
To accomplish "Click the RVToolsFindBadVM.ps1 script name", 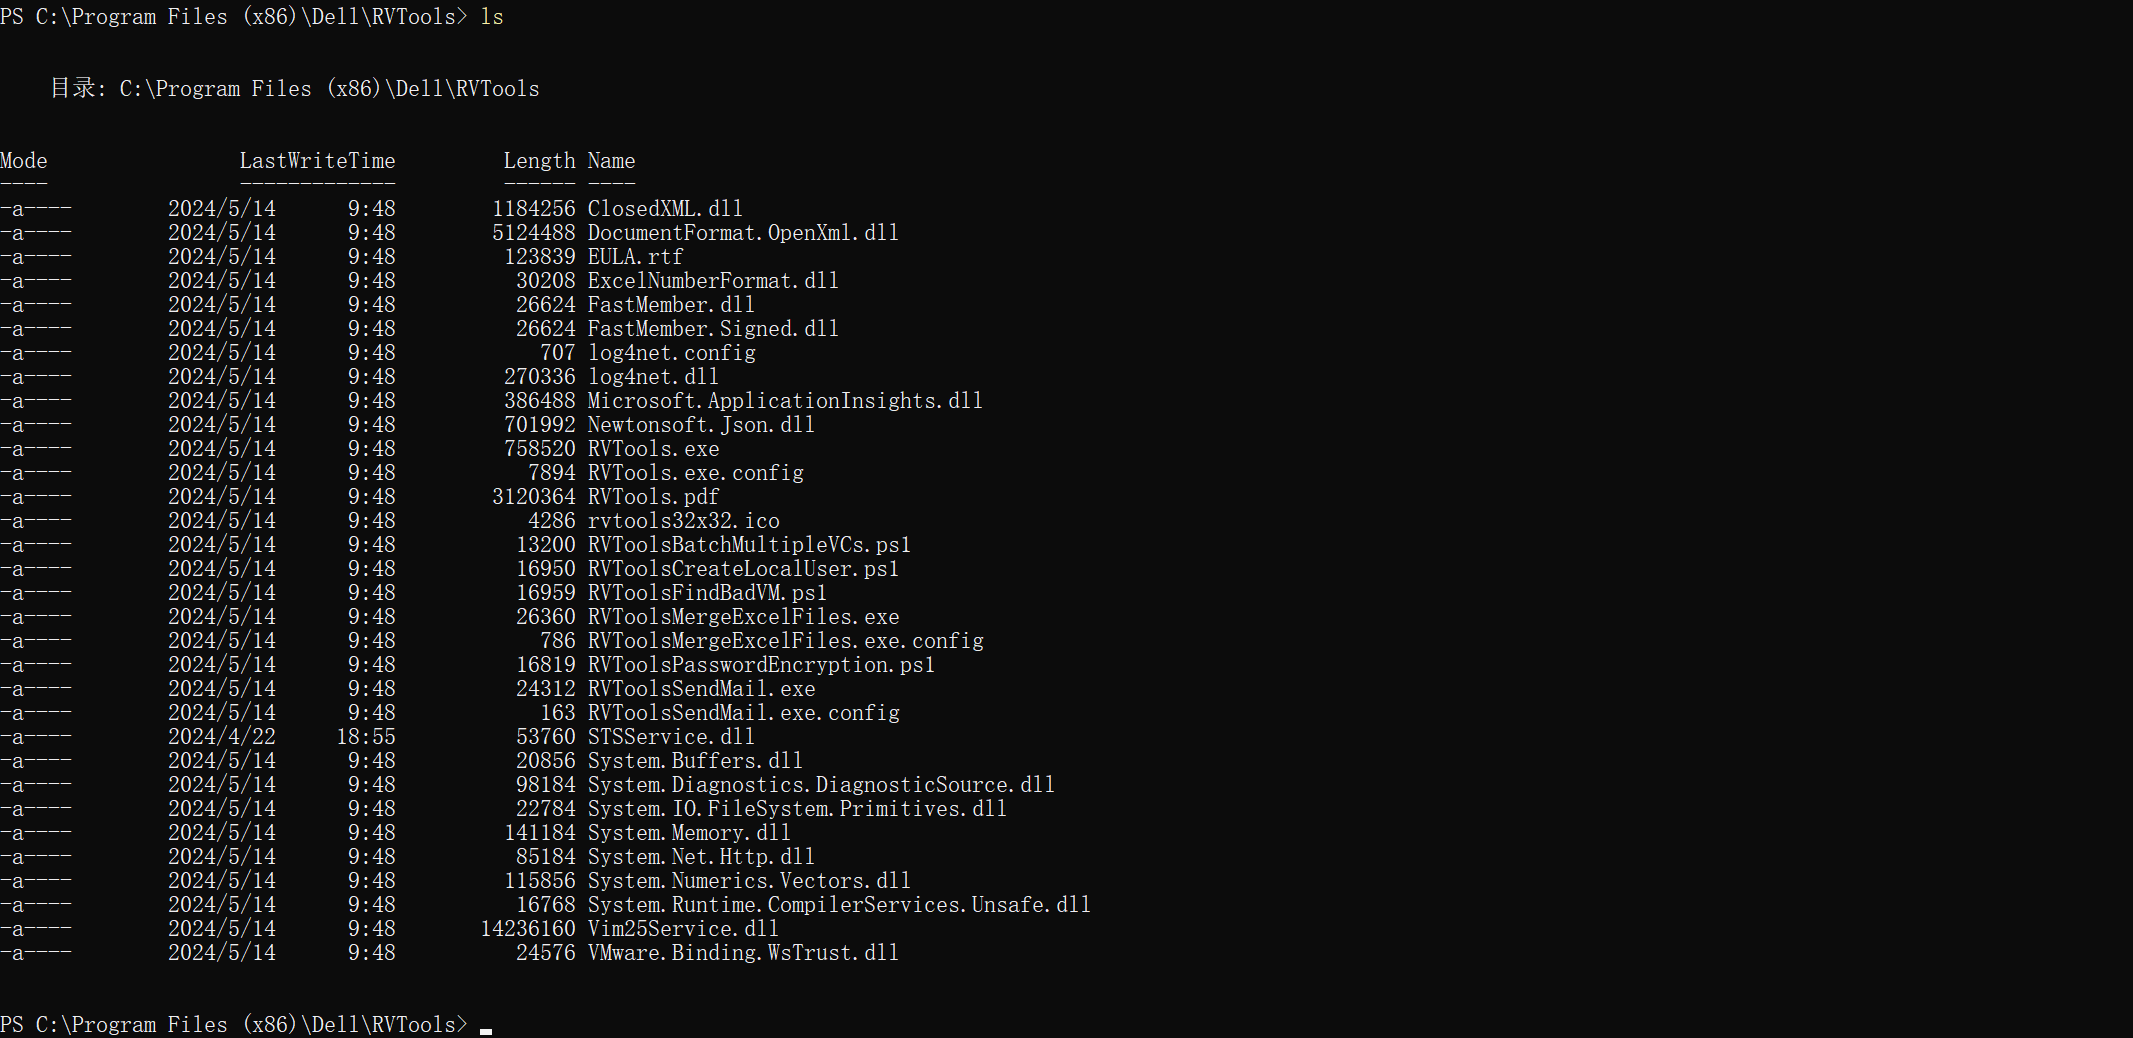I will (707, 593).
